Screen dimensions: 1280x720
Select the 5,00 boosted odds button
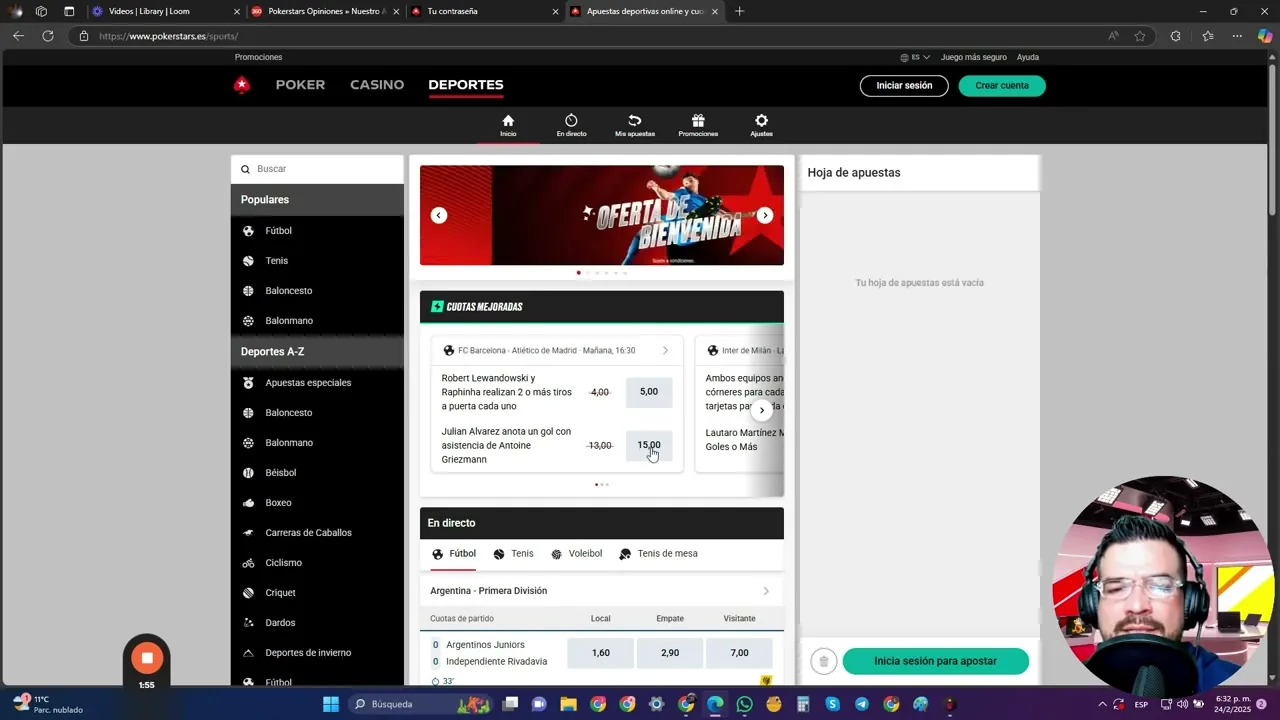(649, 392)
